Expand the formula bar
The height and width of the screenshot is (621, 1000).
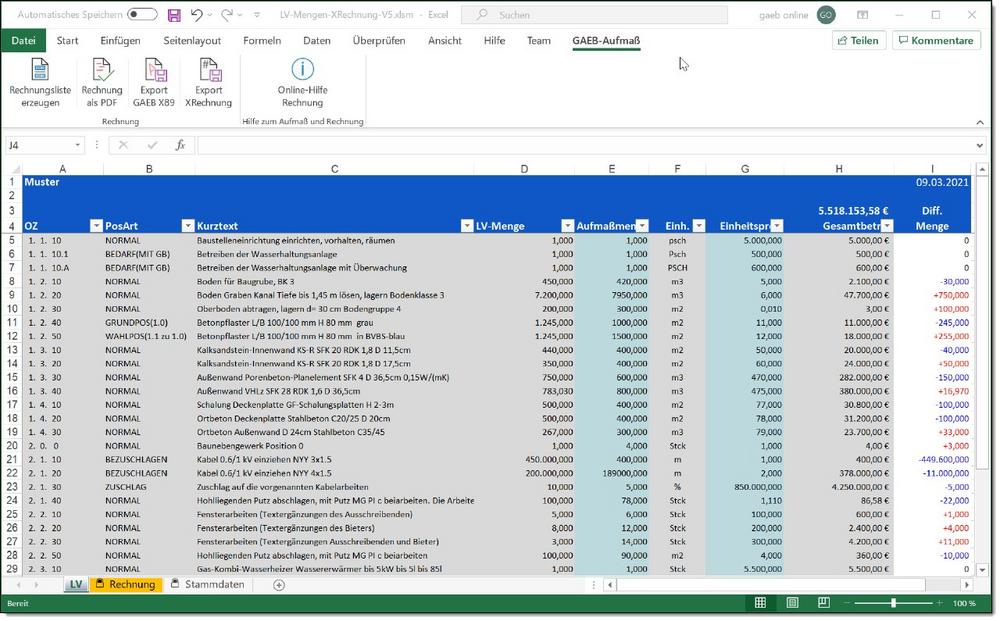pos(980,145)
